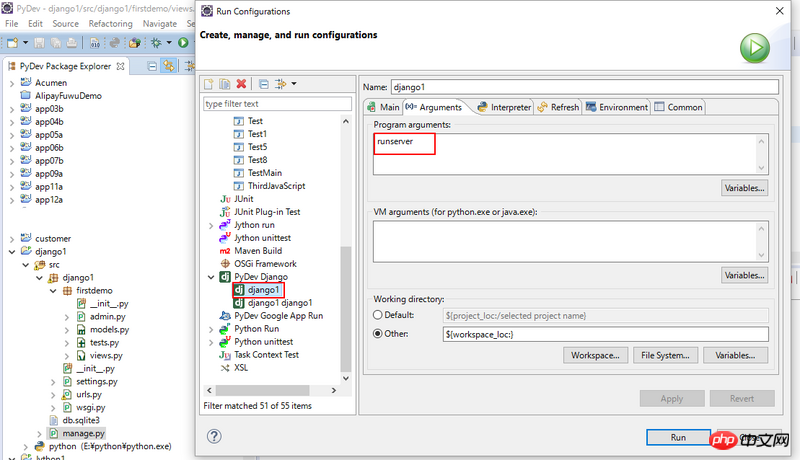Image resolution: width=800 pixels, height=460 pixels.
Task: Switch to the Interpreter tab
Action: [504, 107]
